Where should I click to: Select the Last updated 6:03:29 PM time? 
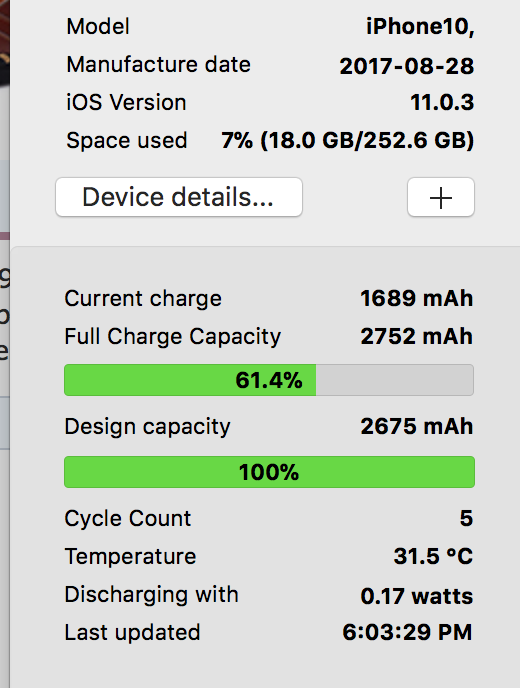tap(407, 633)
